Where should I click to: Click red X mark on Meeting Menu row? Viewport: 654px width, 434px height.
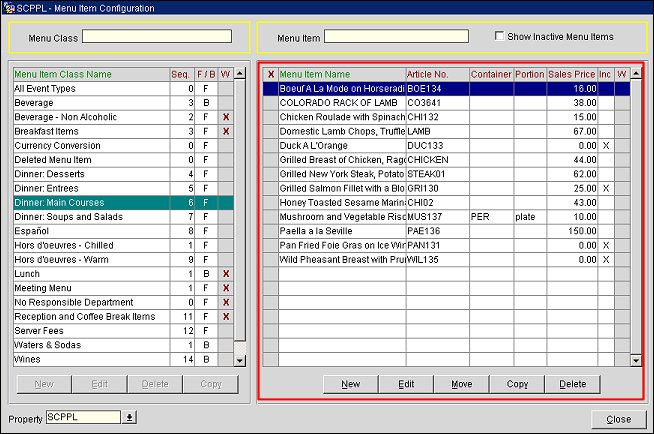click(225, 287)
